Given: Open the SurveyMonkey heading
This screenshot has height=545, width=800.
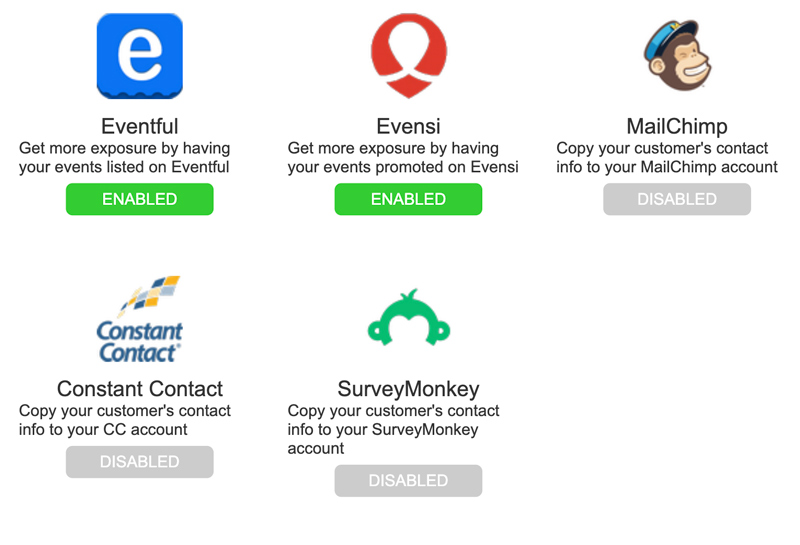Looking at the screenshot, I should [408, 389].
